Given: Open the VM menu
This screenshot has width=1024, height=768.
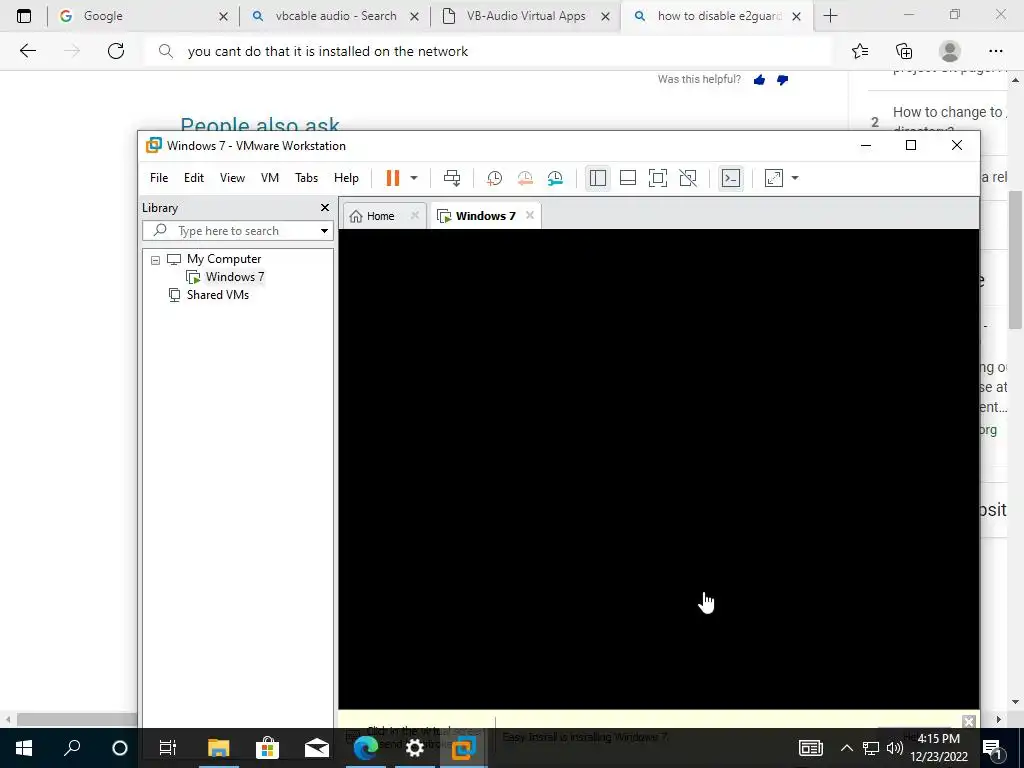Looking at the screenshot, I should coord(270,178).
